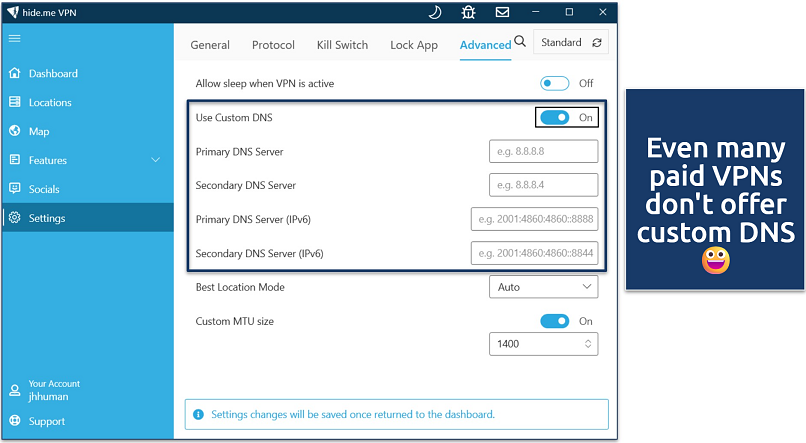The height and width of the screenshot is (443, 806).
Task: Turn off Use Custom DNS toggle
Action: click(x=554, y=117)
